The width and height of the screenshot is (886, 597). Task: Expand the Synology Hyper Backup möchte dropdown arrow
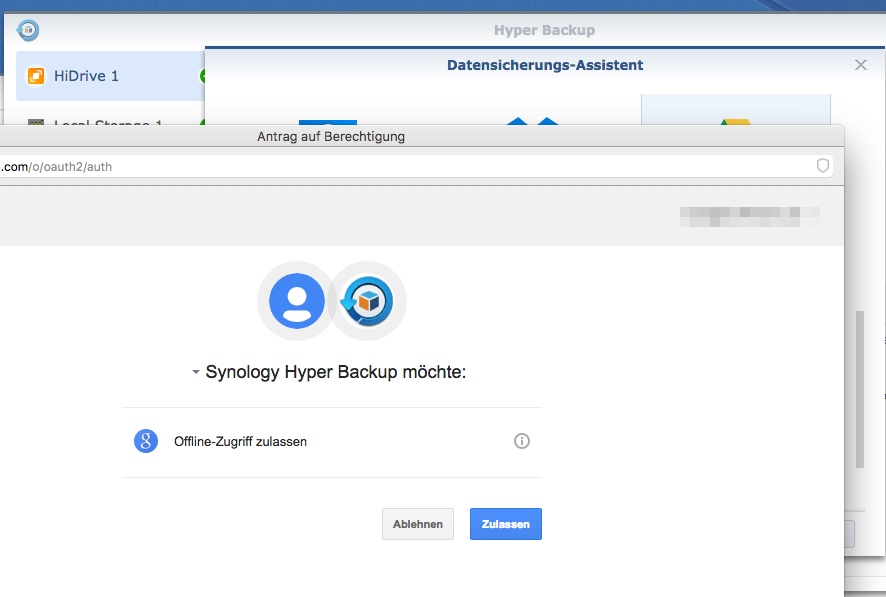pyautogui.click(x=196, y=373)
